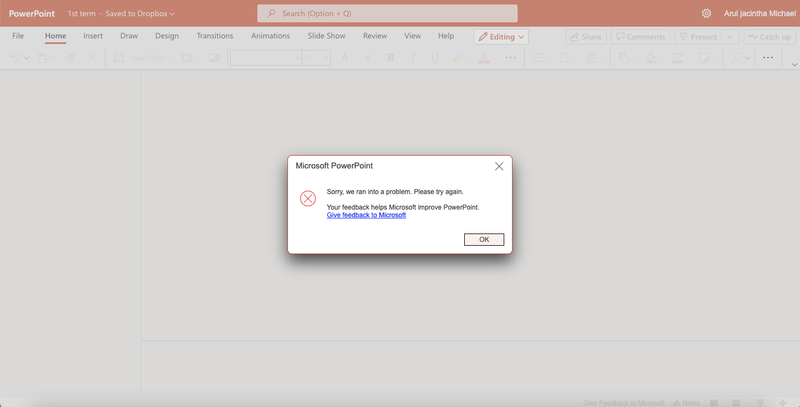Image resolution: width=800 pixels, height=407 pixels.
Task: Click the Undo icon in the ribbon
Action: click(x=15, y=58)
